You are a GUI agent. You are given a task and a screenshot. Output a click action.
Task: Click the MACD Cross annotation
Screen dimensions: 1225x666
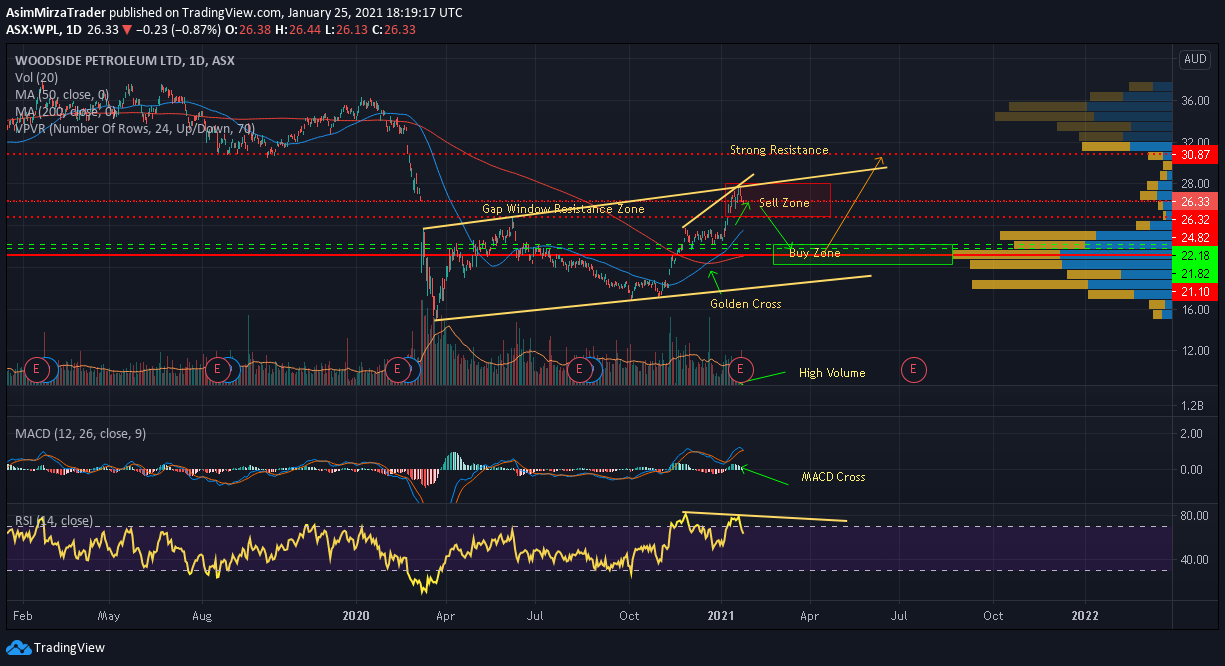click(x=833, y=477)
